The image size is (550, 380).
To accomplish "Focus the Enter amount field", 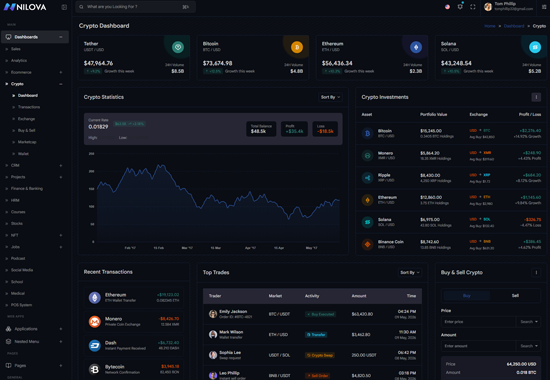I will [479, 346].
